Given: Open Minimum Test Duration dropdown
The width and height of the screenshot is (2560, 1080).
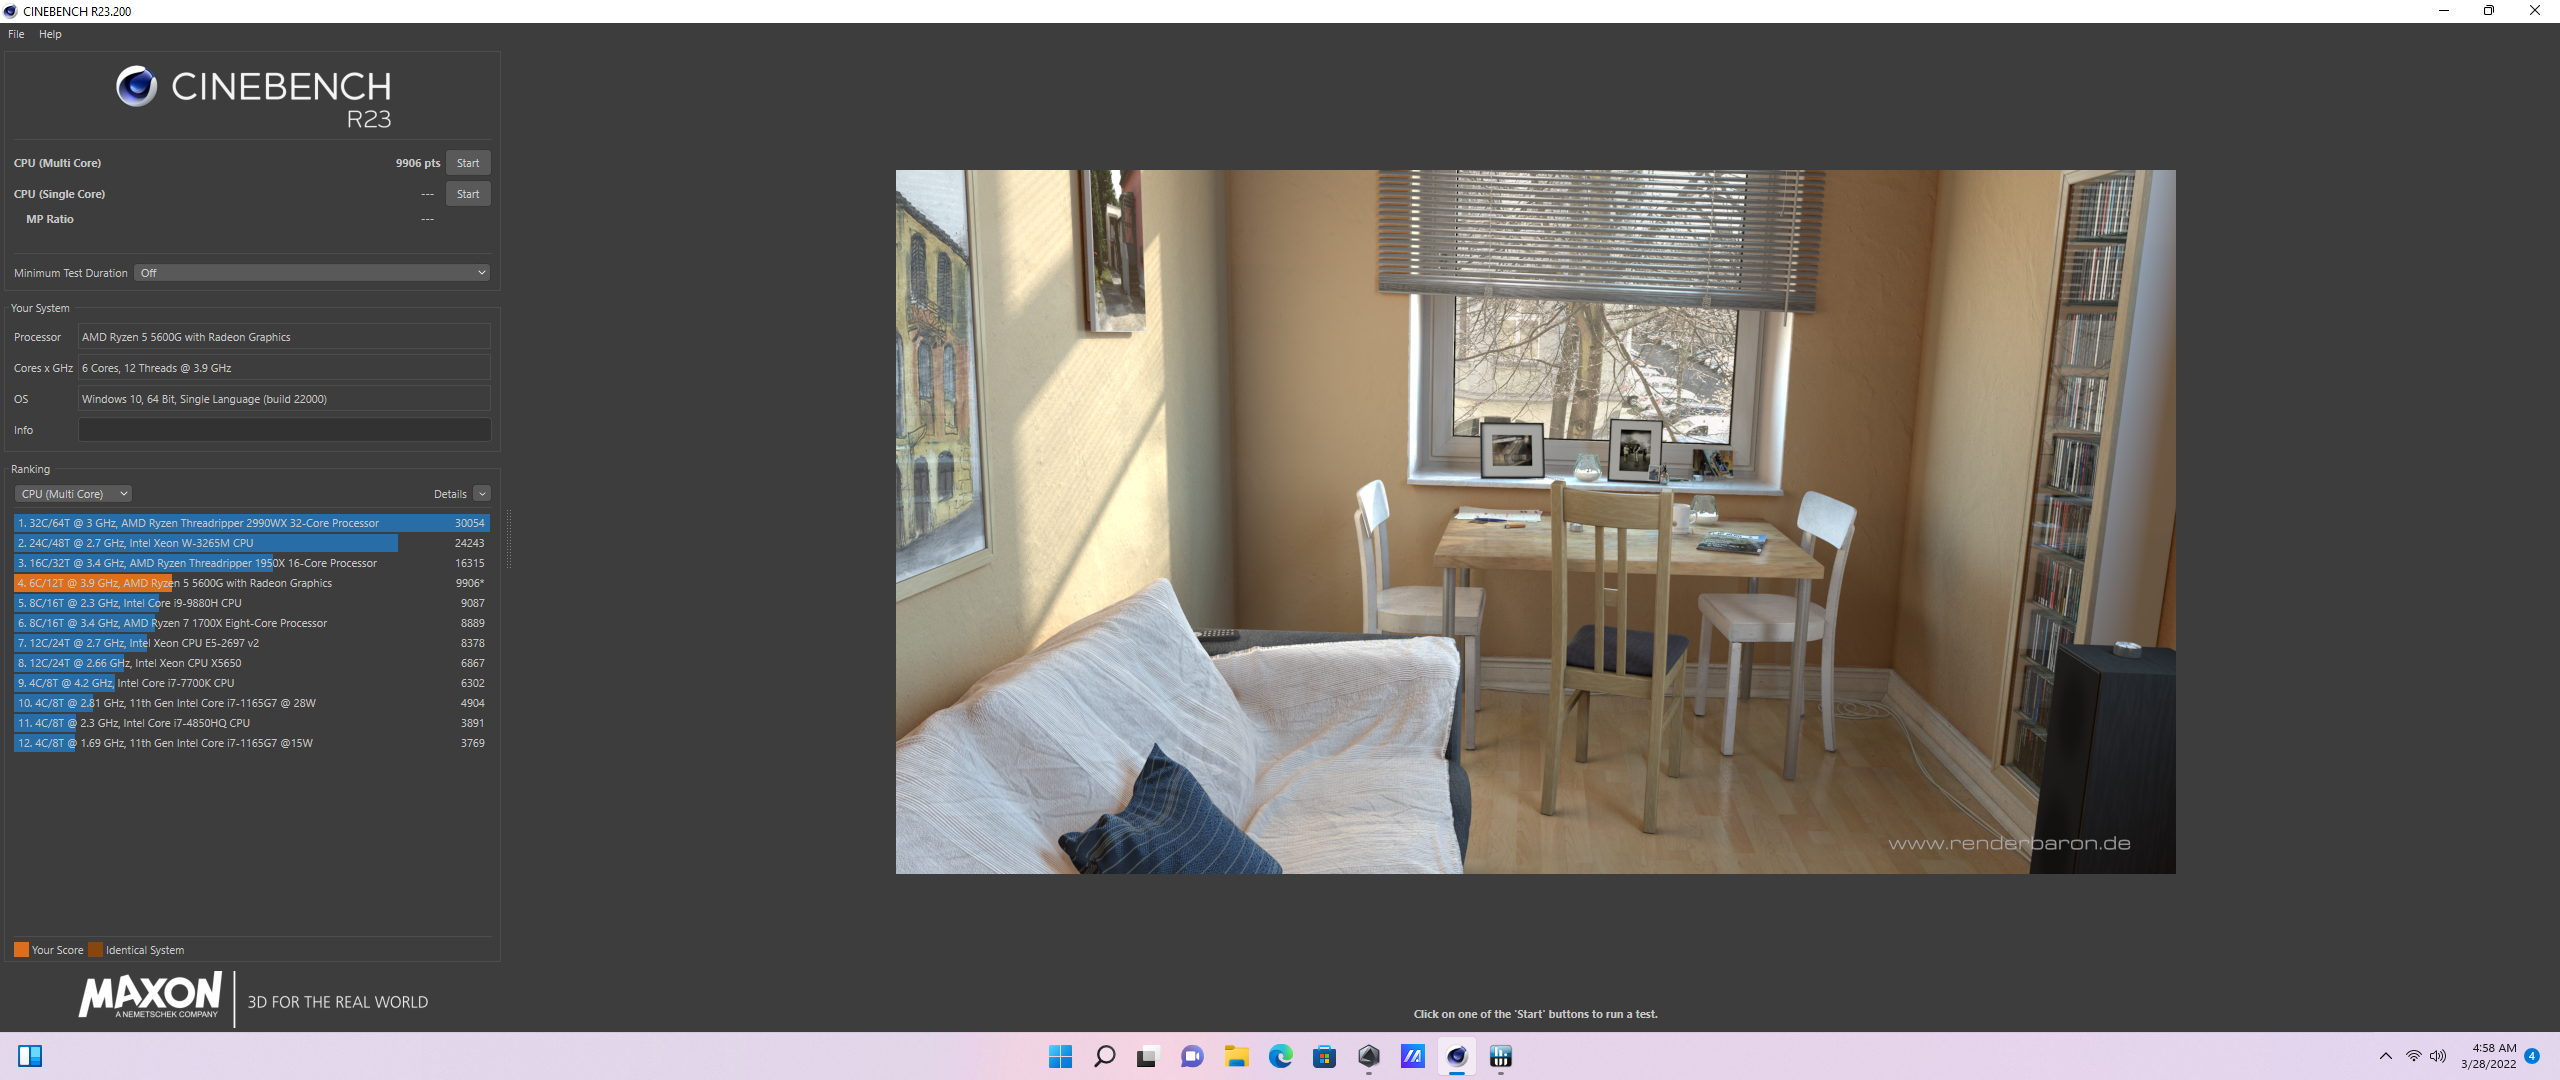Looking at the screenshot, I should [x=312, y=273].
